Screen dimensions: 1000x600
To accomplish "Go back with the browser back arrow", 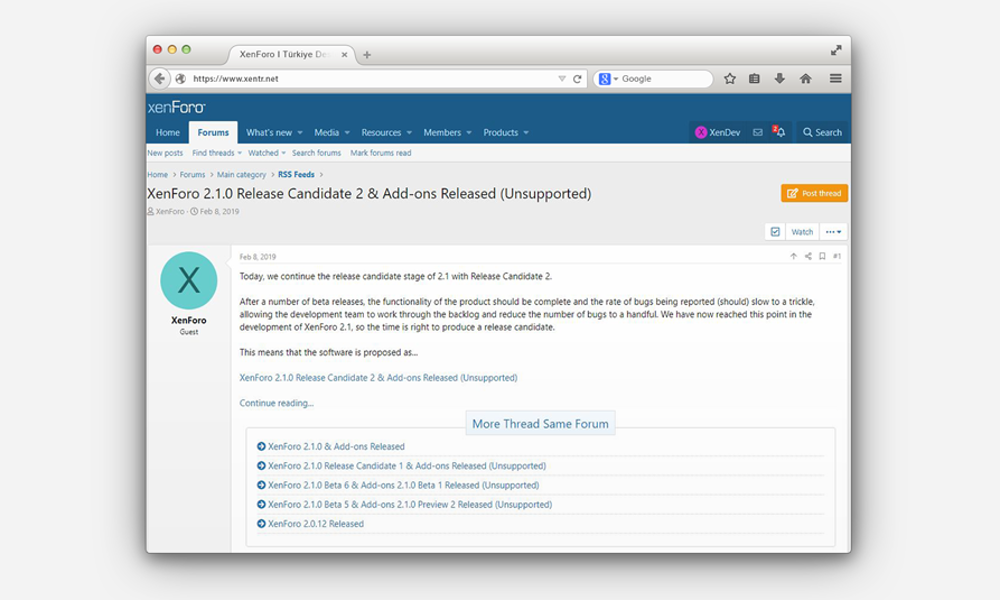I will coord(159,78).
